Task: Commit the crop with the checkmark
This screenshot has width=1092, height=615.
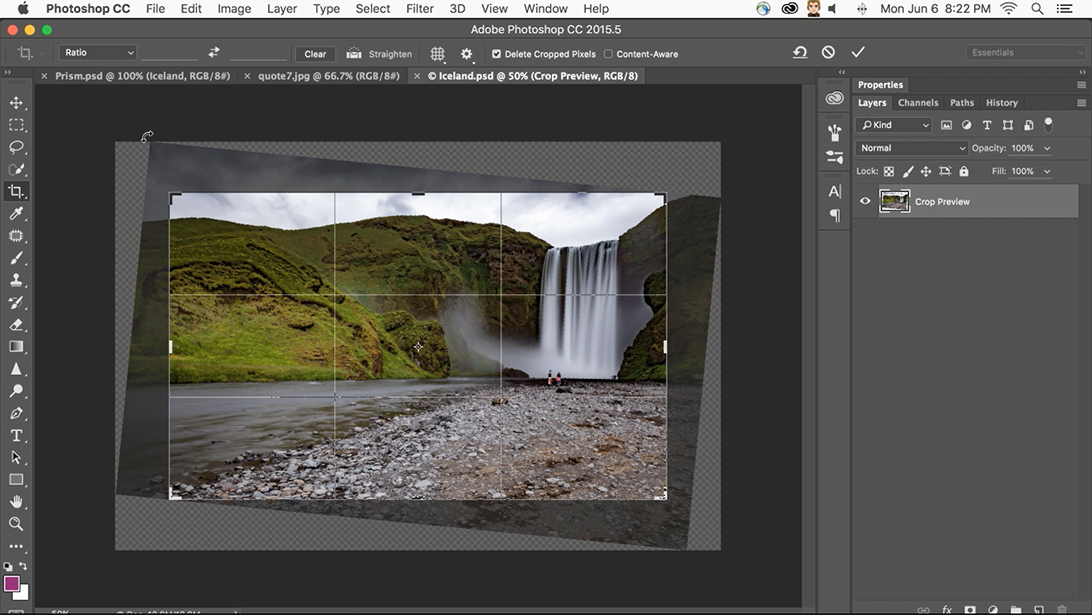Action: click(x=857, y=52)
